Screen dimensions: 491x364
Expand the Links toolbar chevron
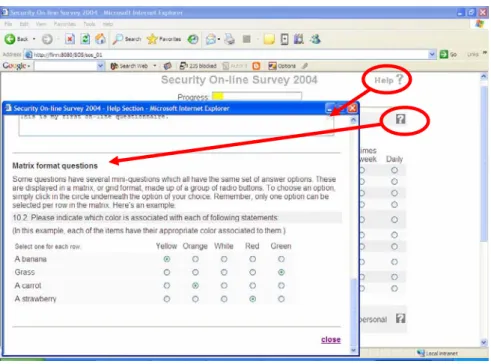tap(485, 53)
